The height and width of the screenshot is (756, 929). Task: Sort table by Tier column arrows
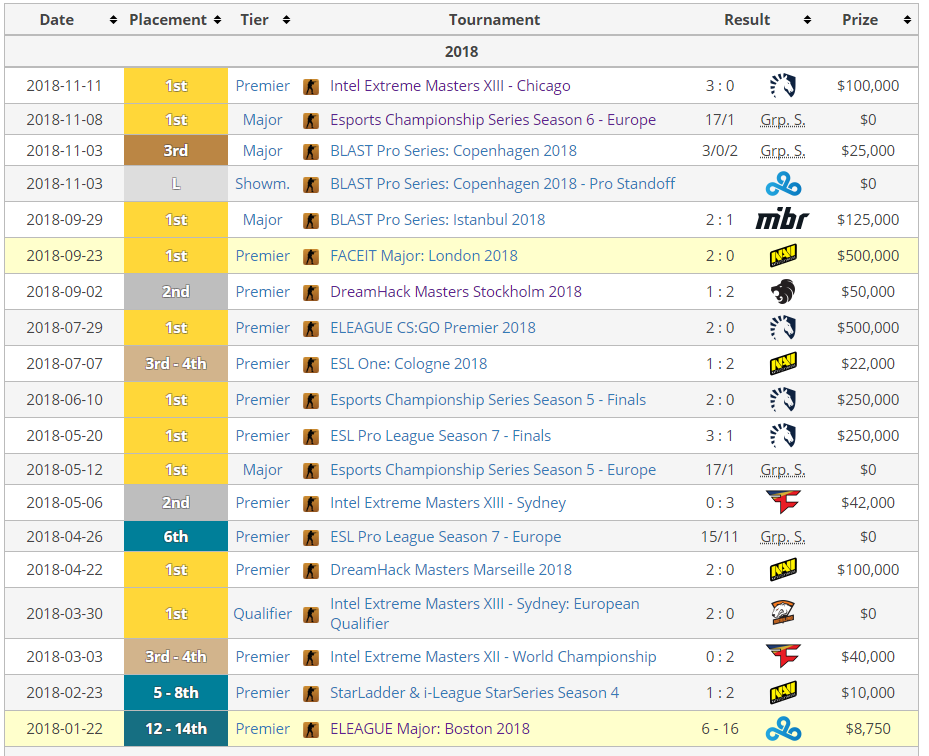pyautogui.click(x=286, y=20)
